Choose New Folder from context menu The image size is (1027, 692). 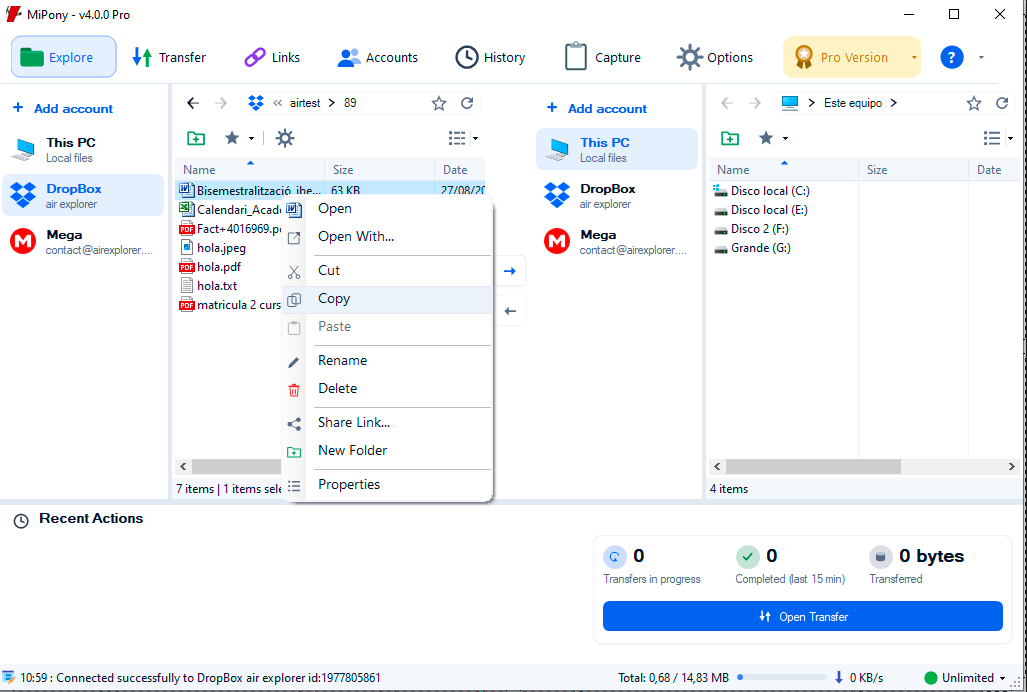point(386,450)
